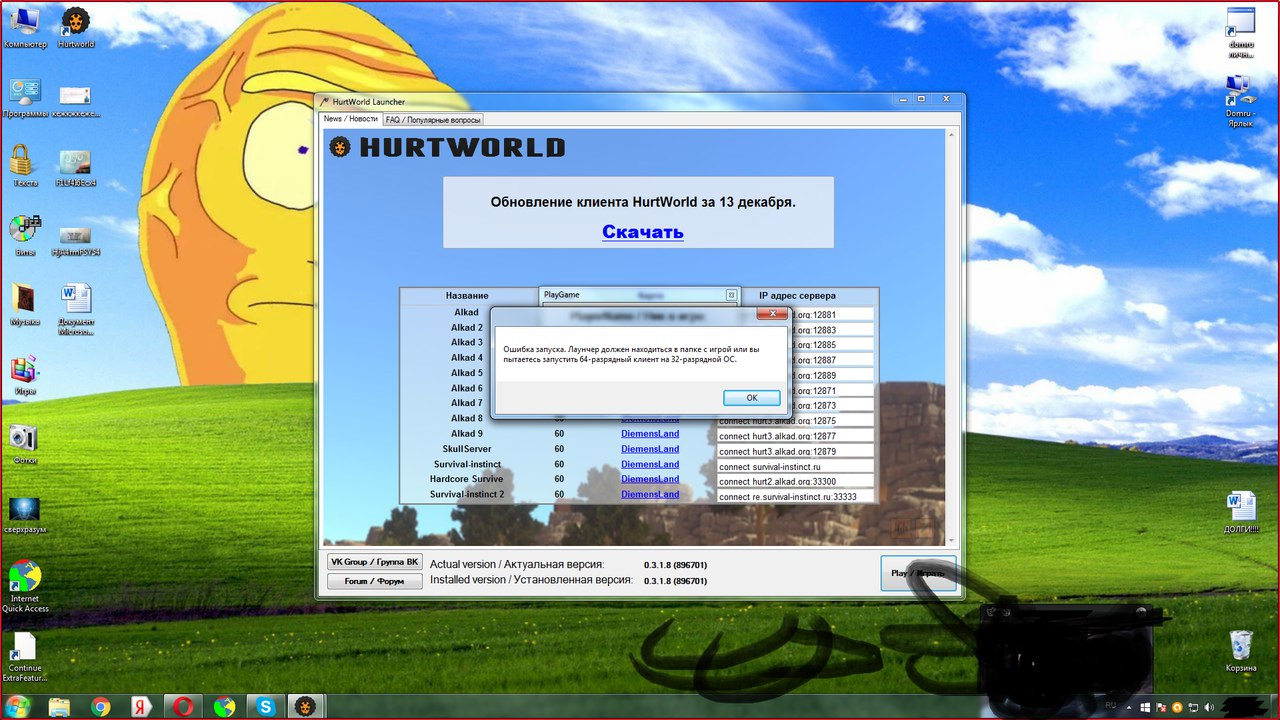Open the Internet Quick Access desktop icon
The height and width of the screenshot is (720, 1280).
coord(25,586)
